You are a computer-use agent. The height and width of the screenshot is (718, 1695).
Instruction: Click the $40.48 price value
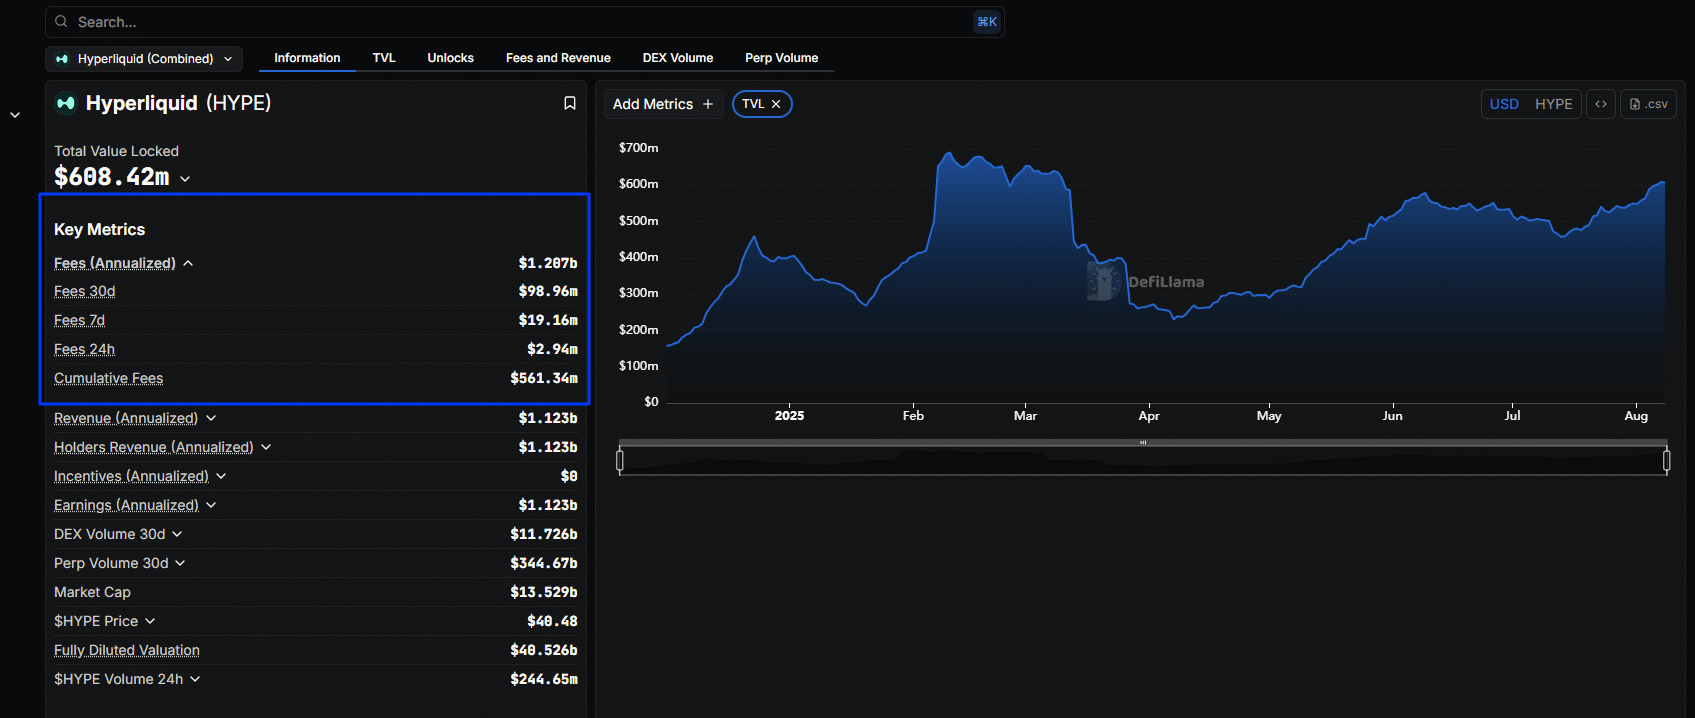552,621
